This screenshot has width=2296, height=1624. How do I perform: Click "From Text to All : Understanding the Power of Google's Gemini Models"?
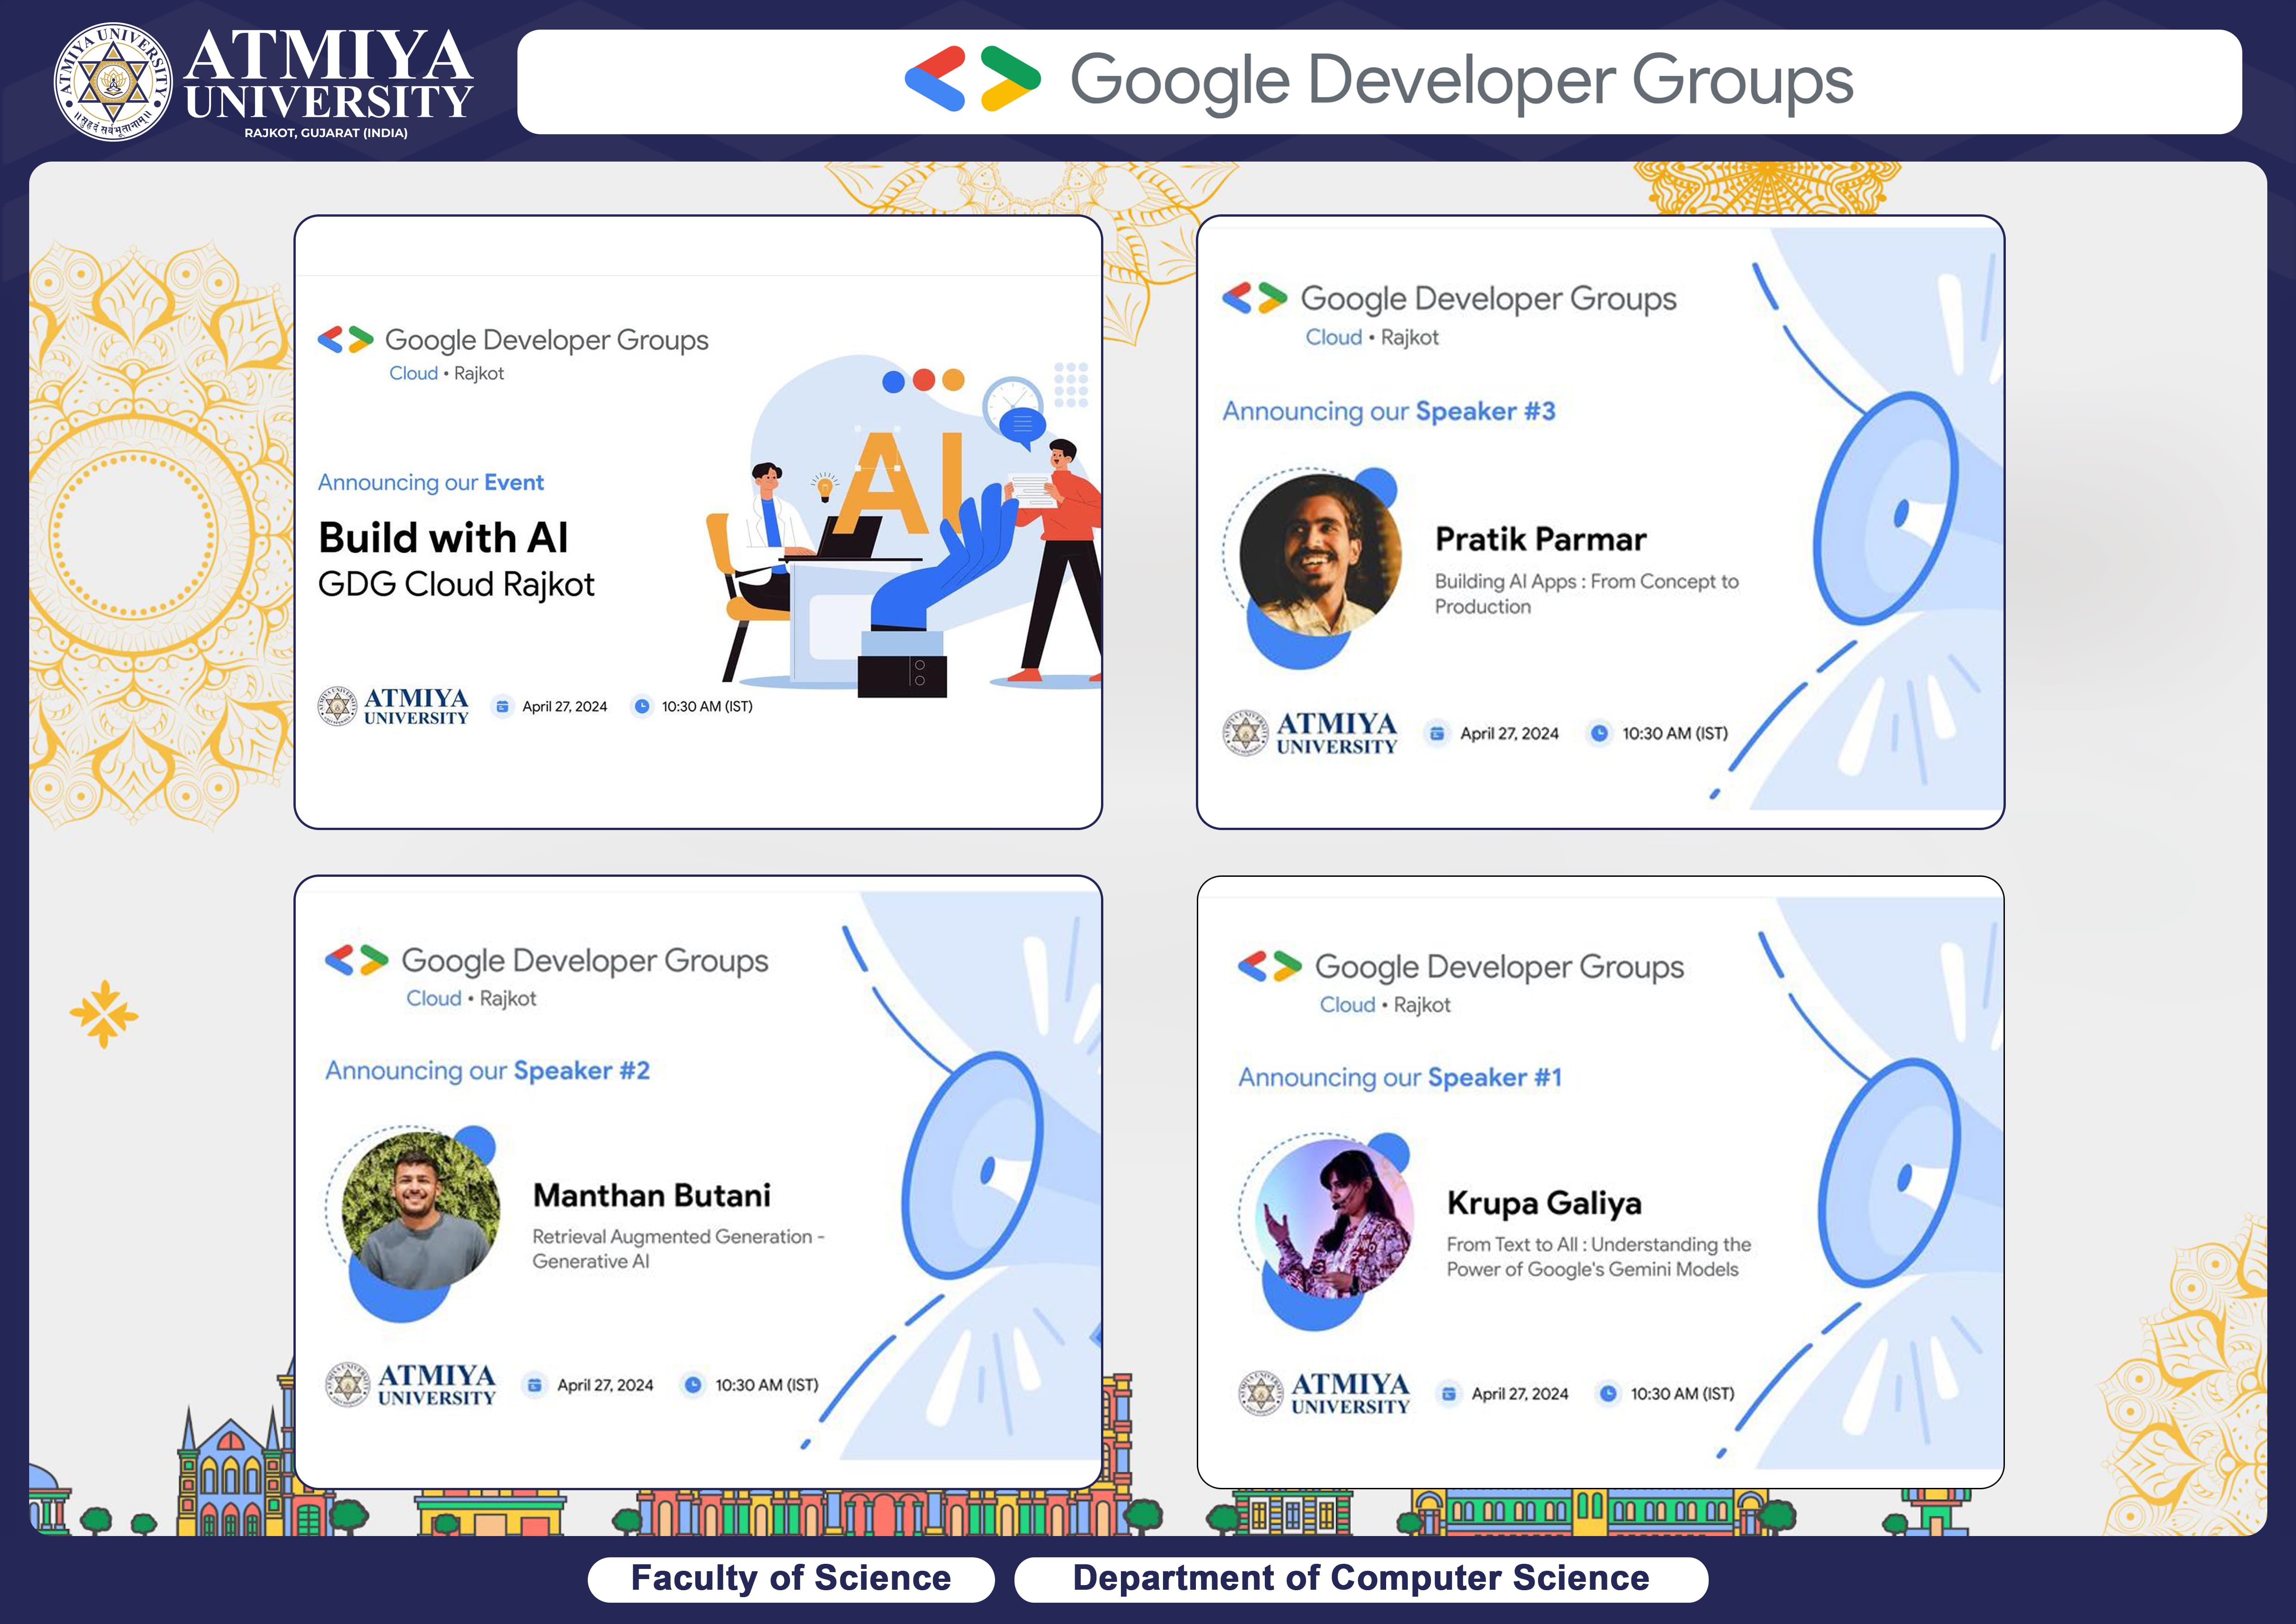(x=1599, y=1257)
